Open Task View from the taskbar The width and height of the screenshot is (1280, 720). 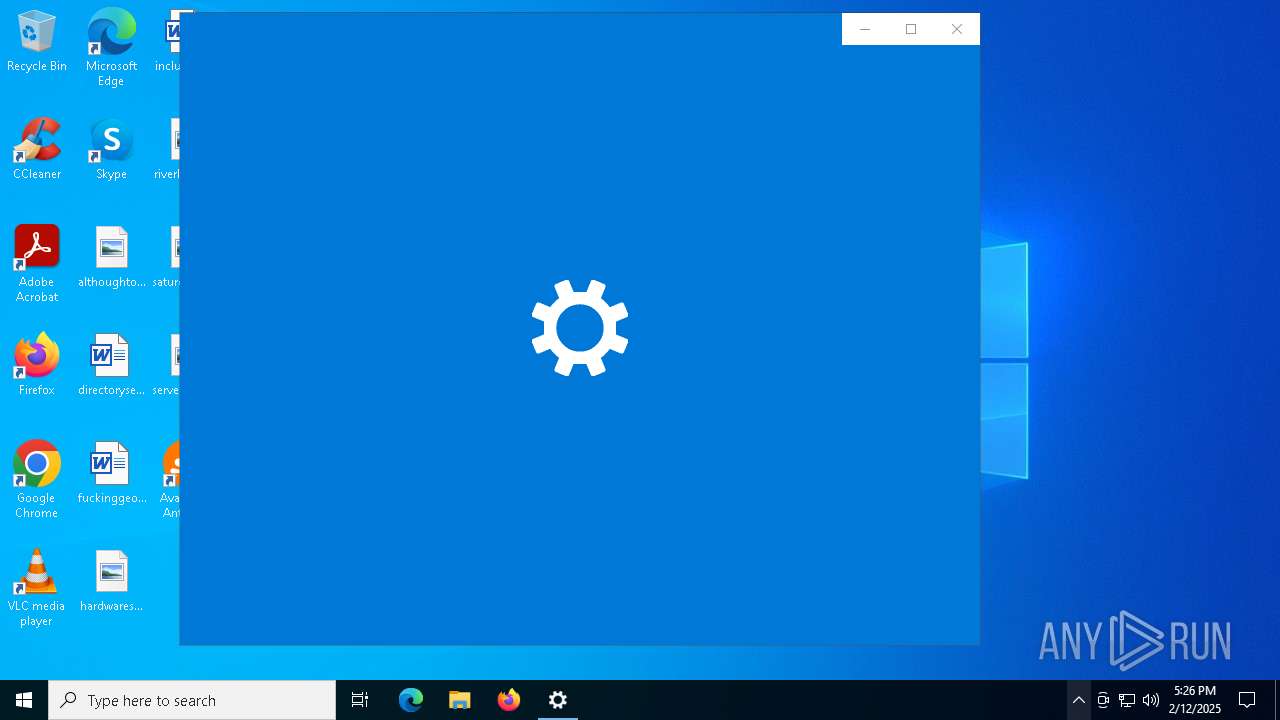point(360,700)
